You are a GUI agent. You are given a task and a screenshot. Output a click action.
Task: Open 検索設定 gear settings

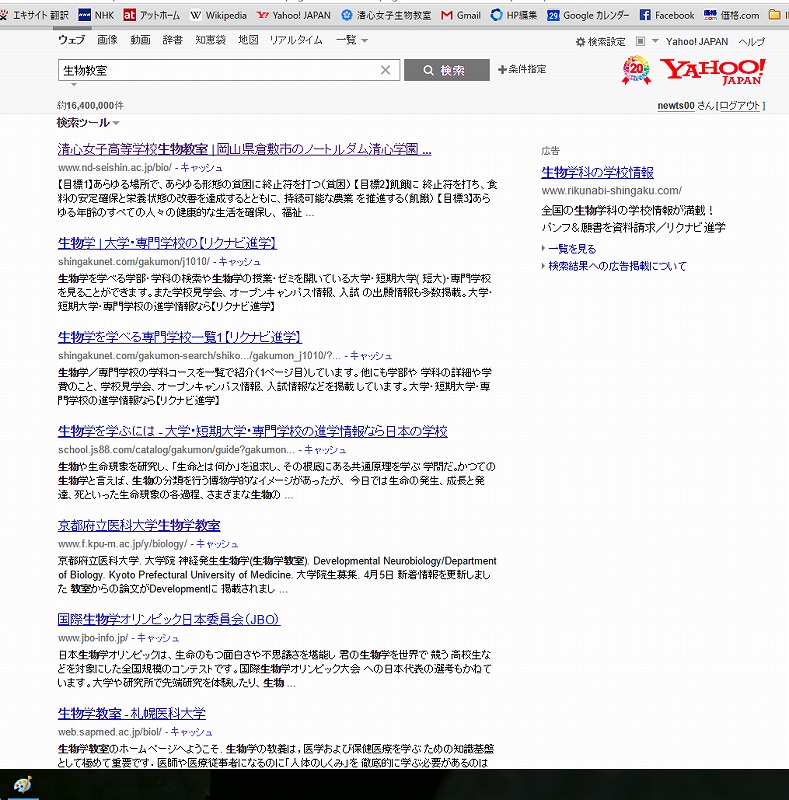point(600,42)
